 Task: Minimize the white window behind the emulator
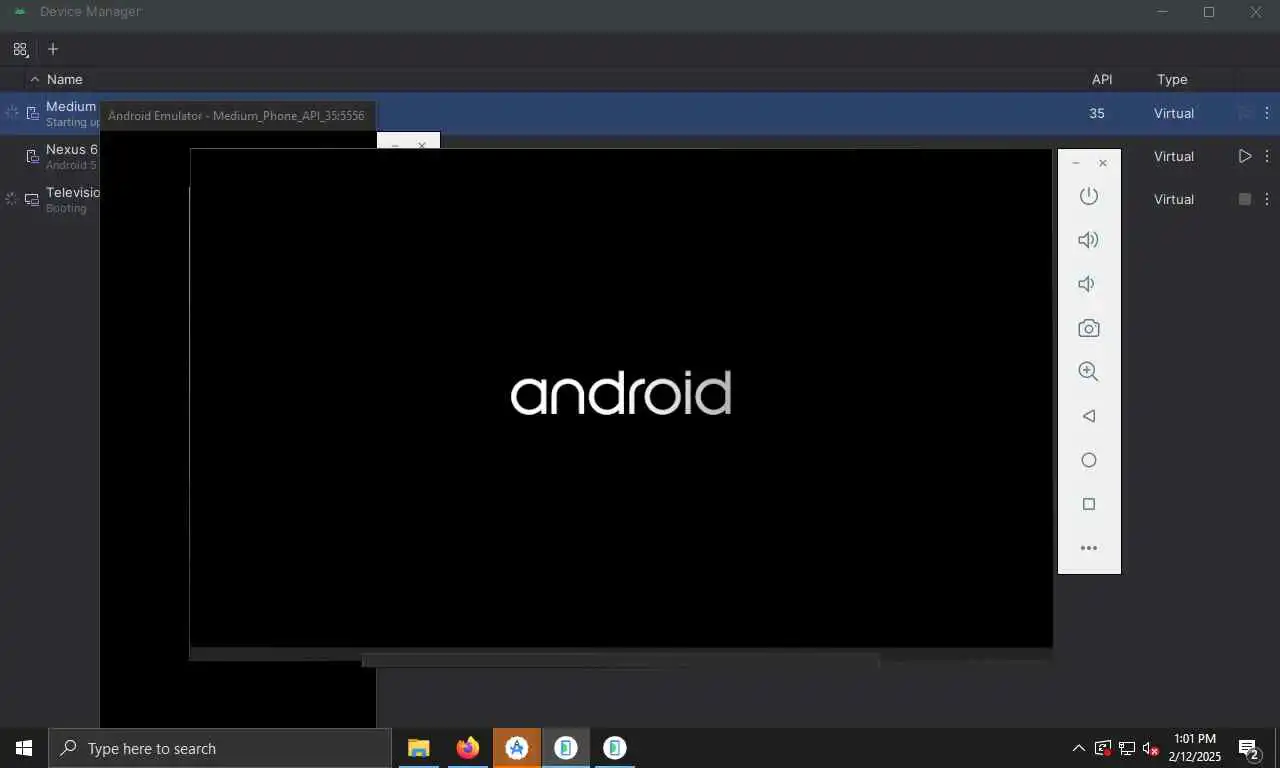(x=395, y=145)
